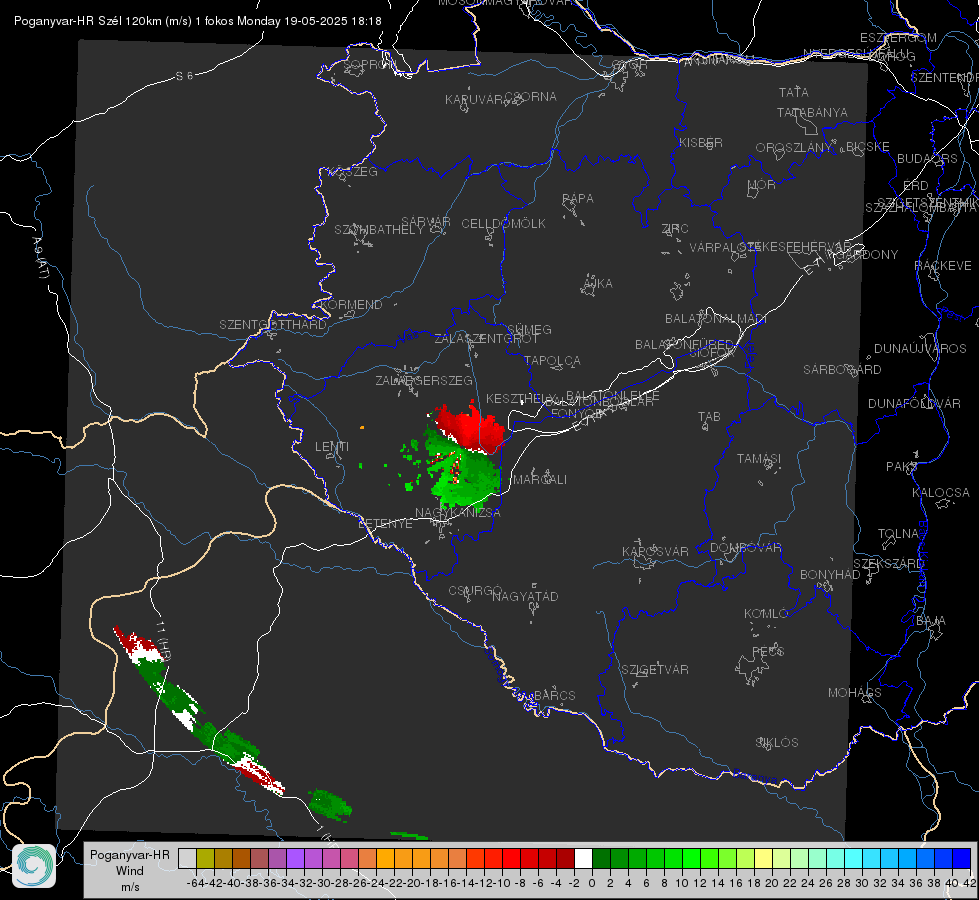This screenshot has width=979, height=900.
Task: Choose the dark blue swatch at 42 m/s
Action: click(x=962, y=858)
